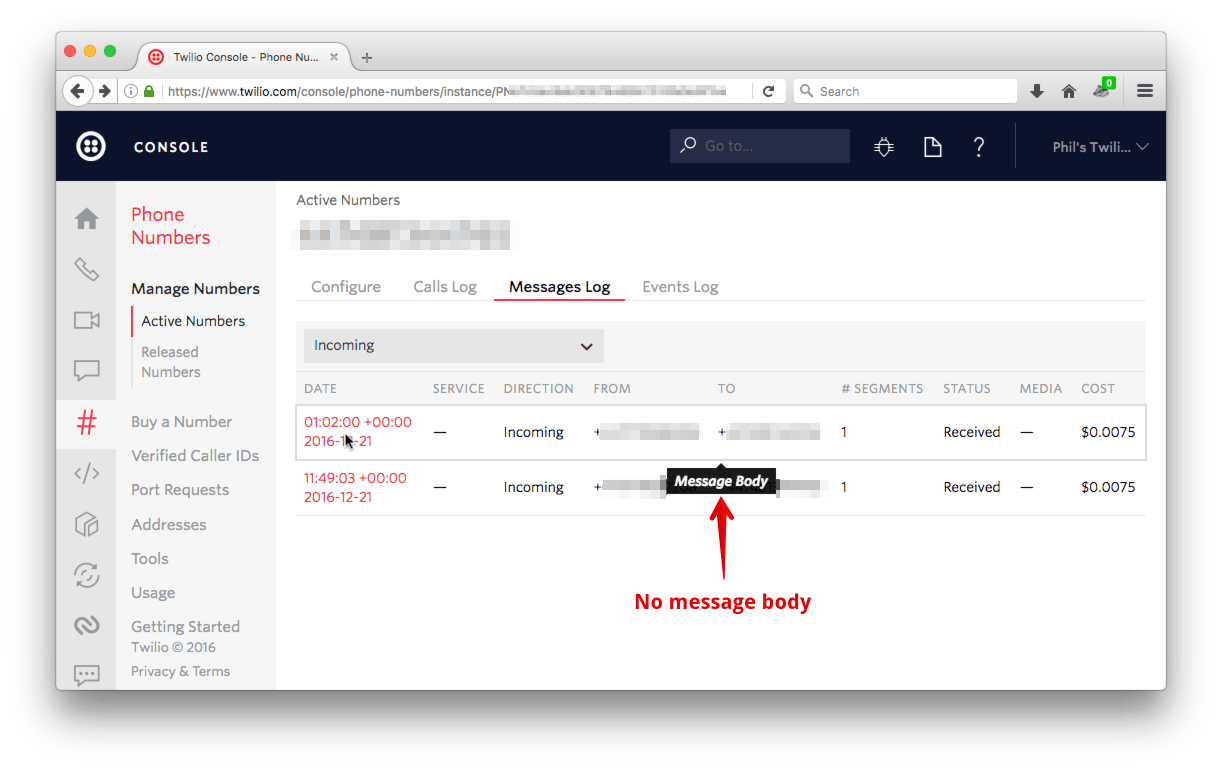Click $0.0075 cost in the 11:49:03 row
Image resolution: width=1222 pixels, height=770 pixels.
(x=1108, y=487)
